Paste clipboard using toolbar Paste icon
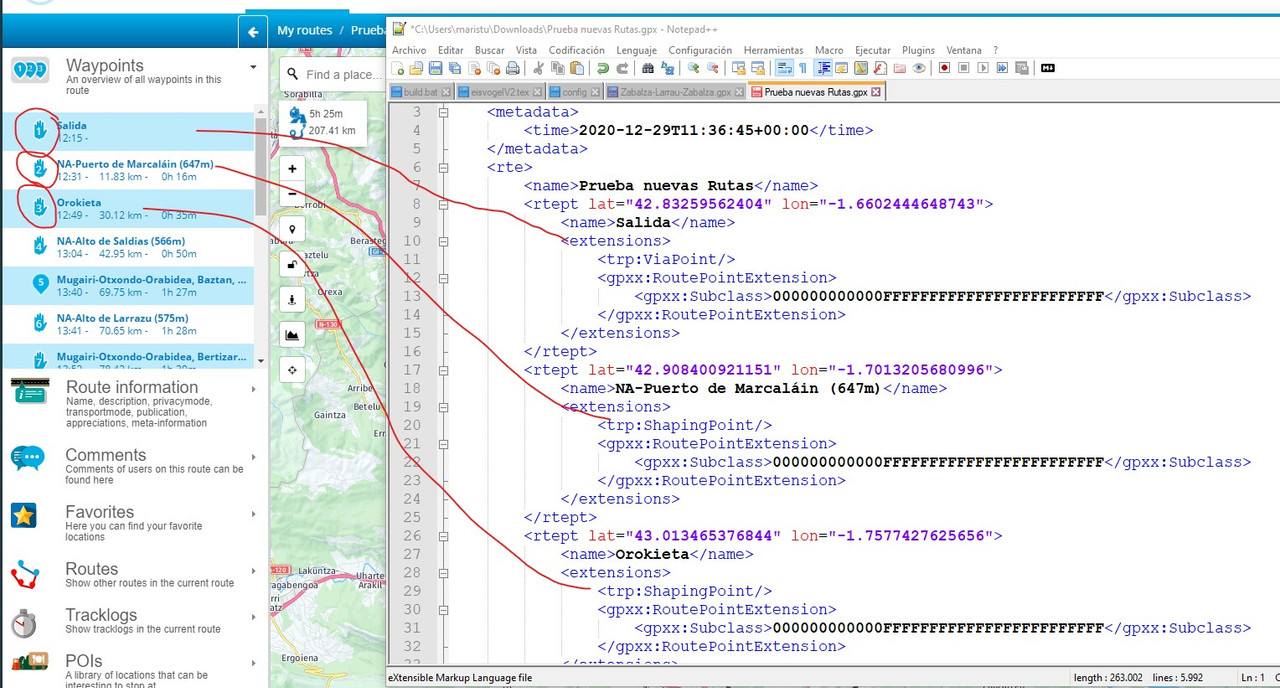The width and height of the screenshot is (1280, 688). (577, 68)
